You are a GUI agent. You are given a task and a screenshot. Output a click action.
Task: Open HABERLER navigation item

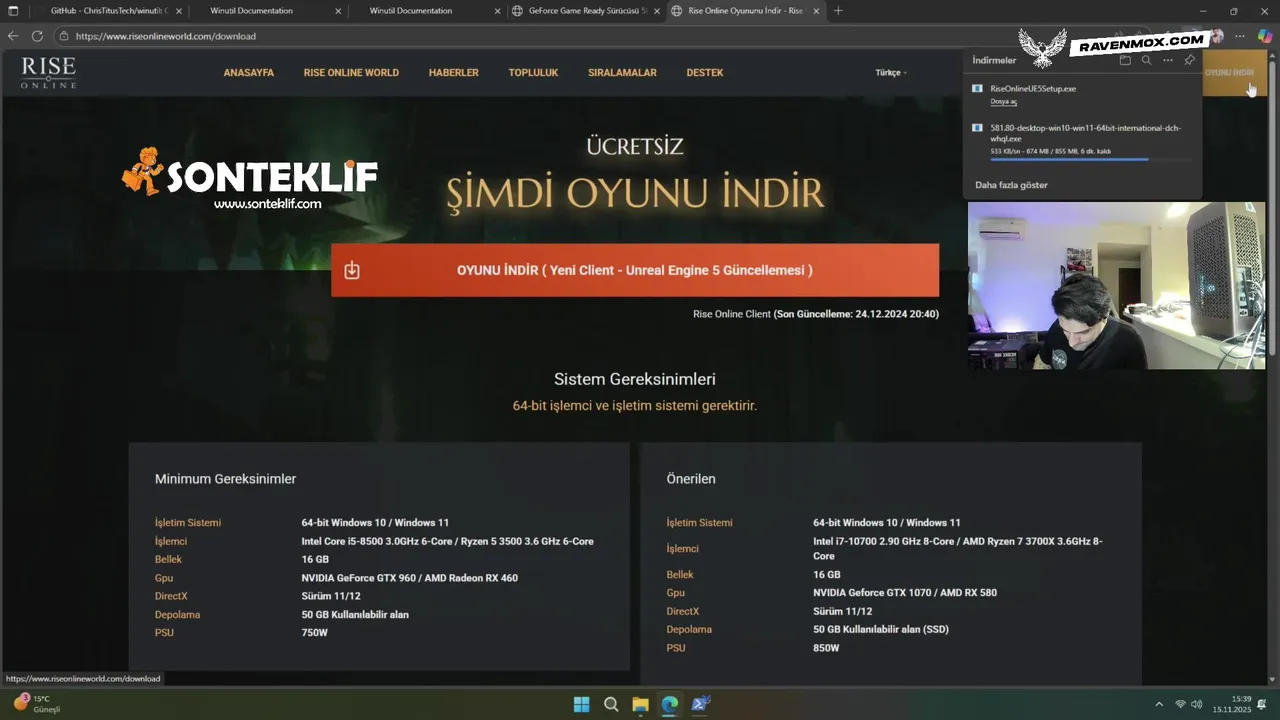pyautogui.click(x=453, y=72)
